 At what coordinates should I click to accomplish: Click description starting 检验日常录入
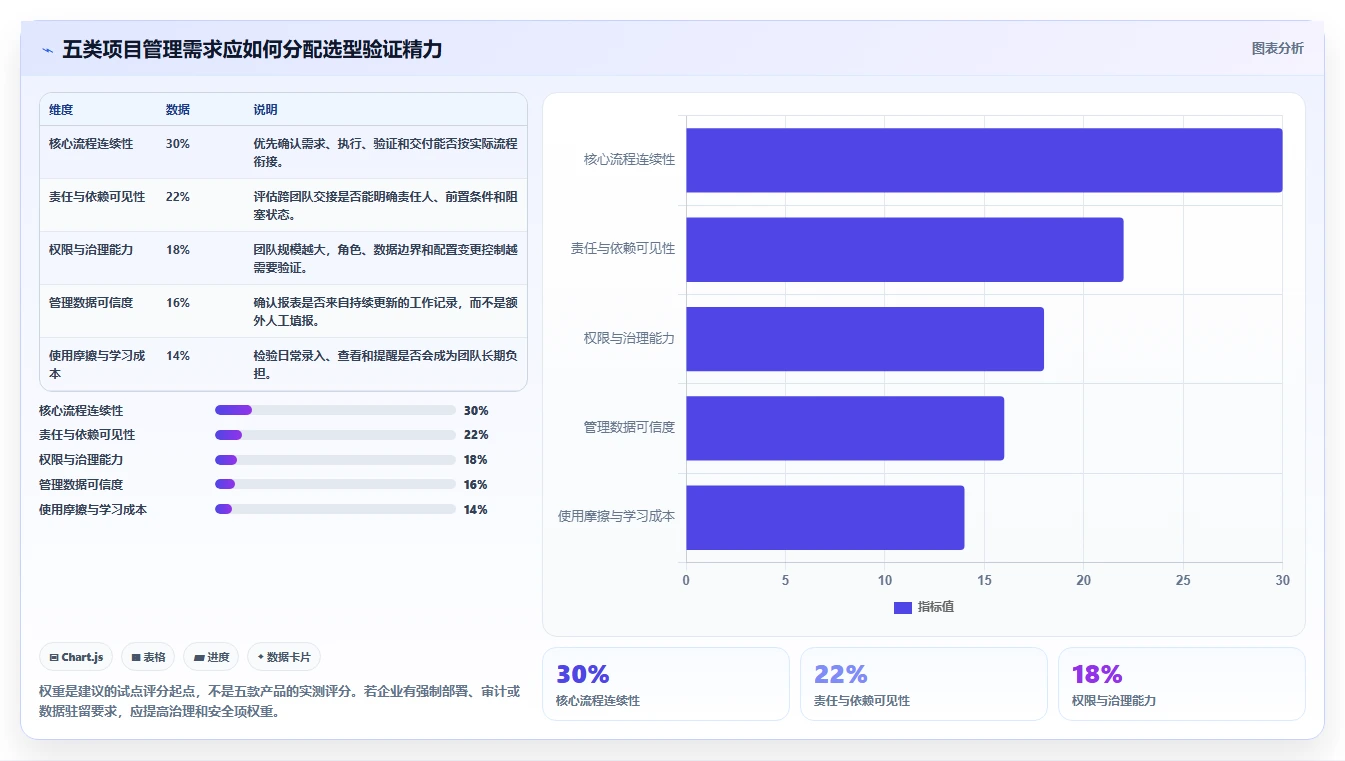[x=385, y=364]
